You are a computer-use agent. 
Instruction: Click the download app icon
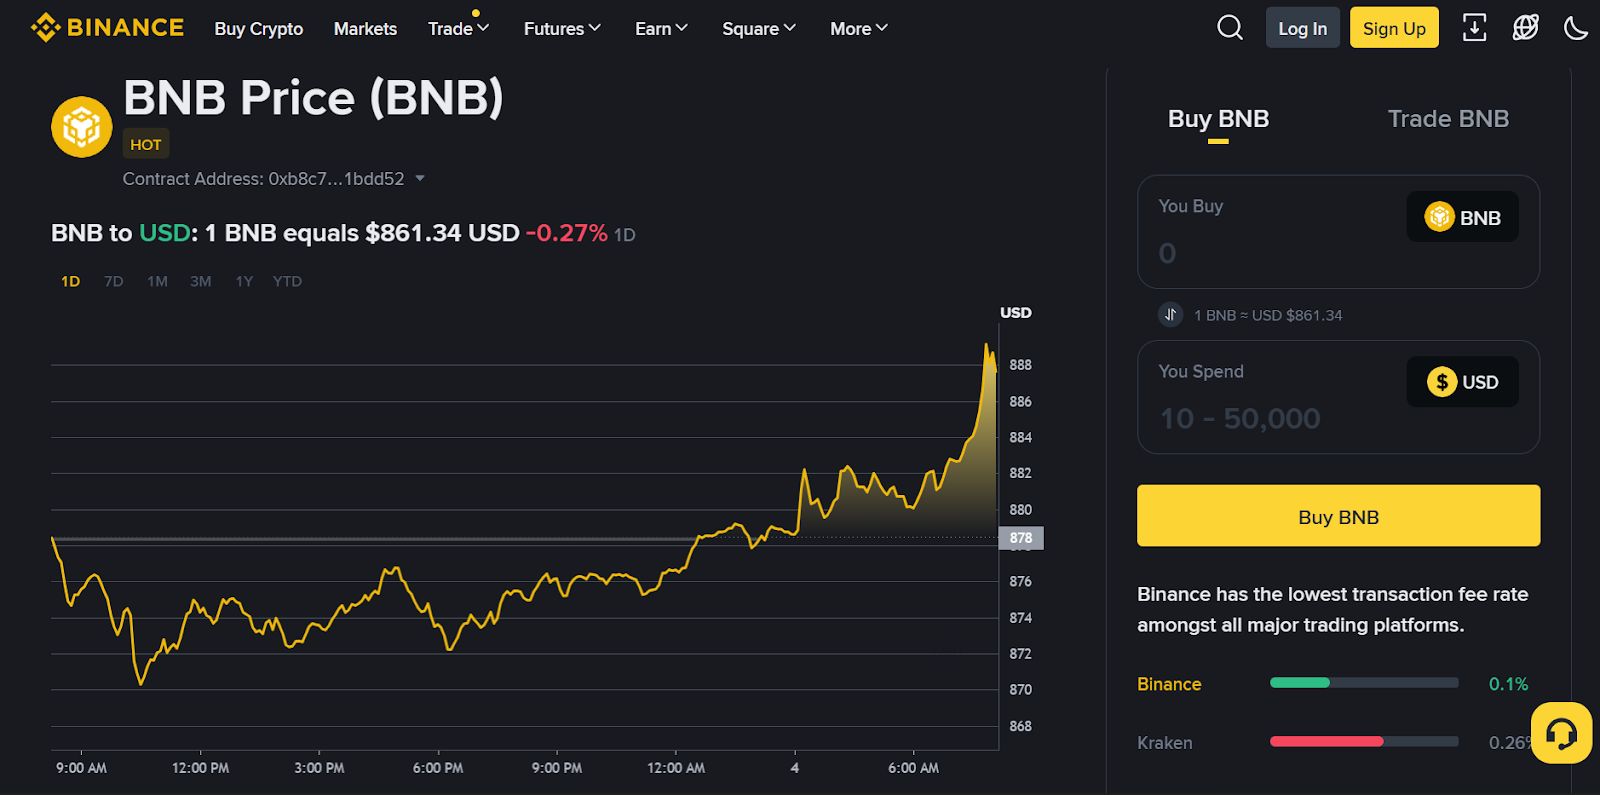1474,28
